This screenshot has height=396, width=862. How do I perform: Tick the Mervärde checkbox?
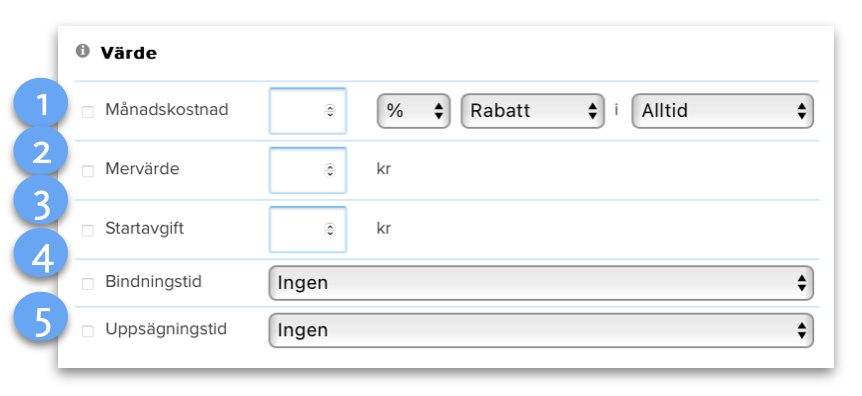[x=87, y=171]
